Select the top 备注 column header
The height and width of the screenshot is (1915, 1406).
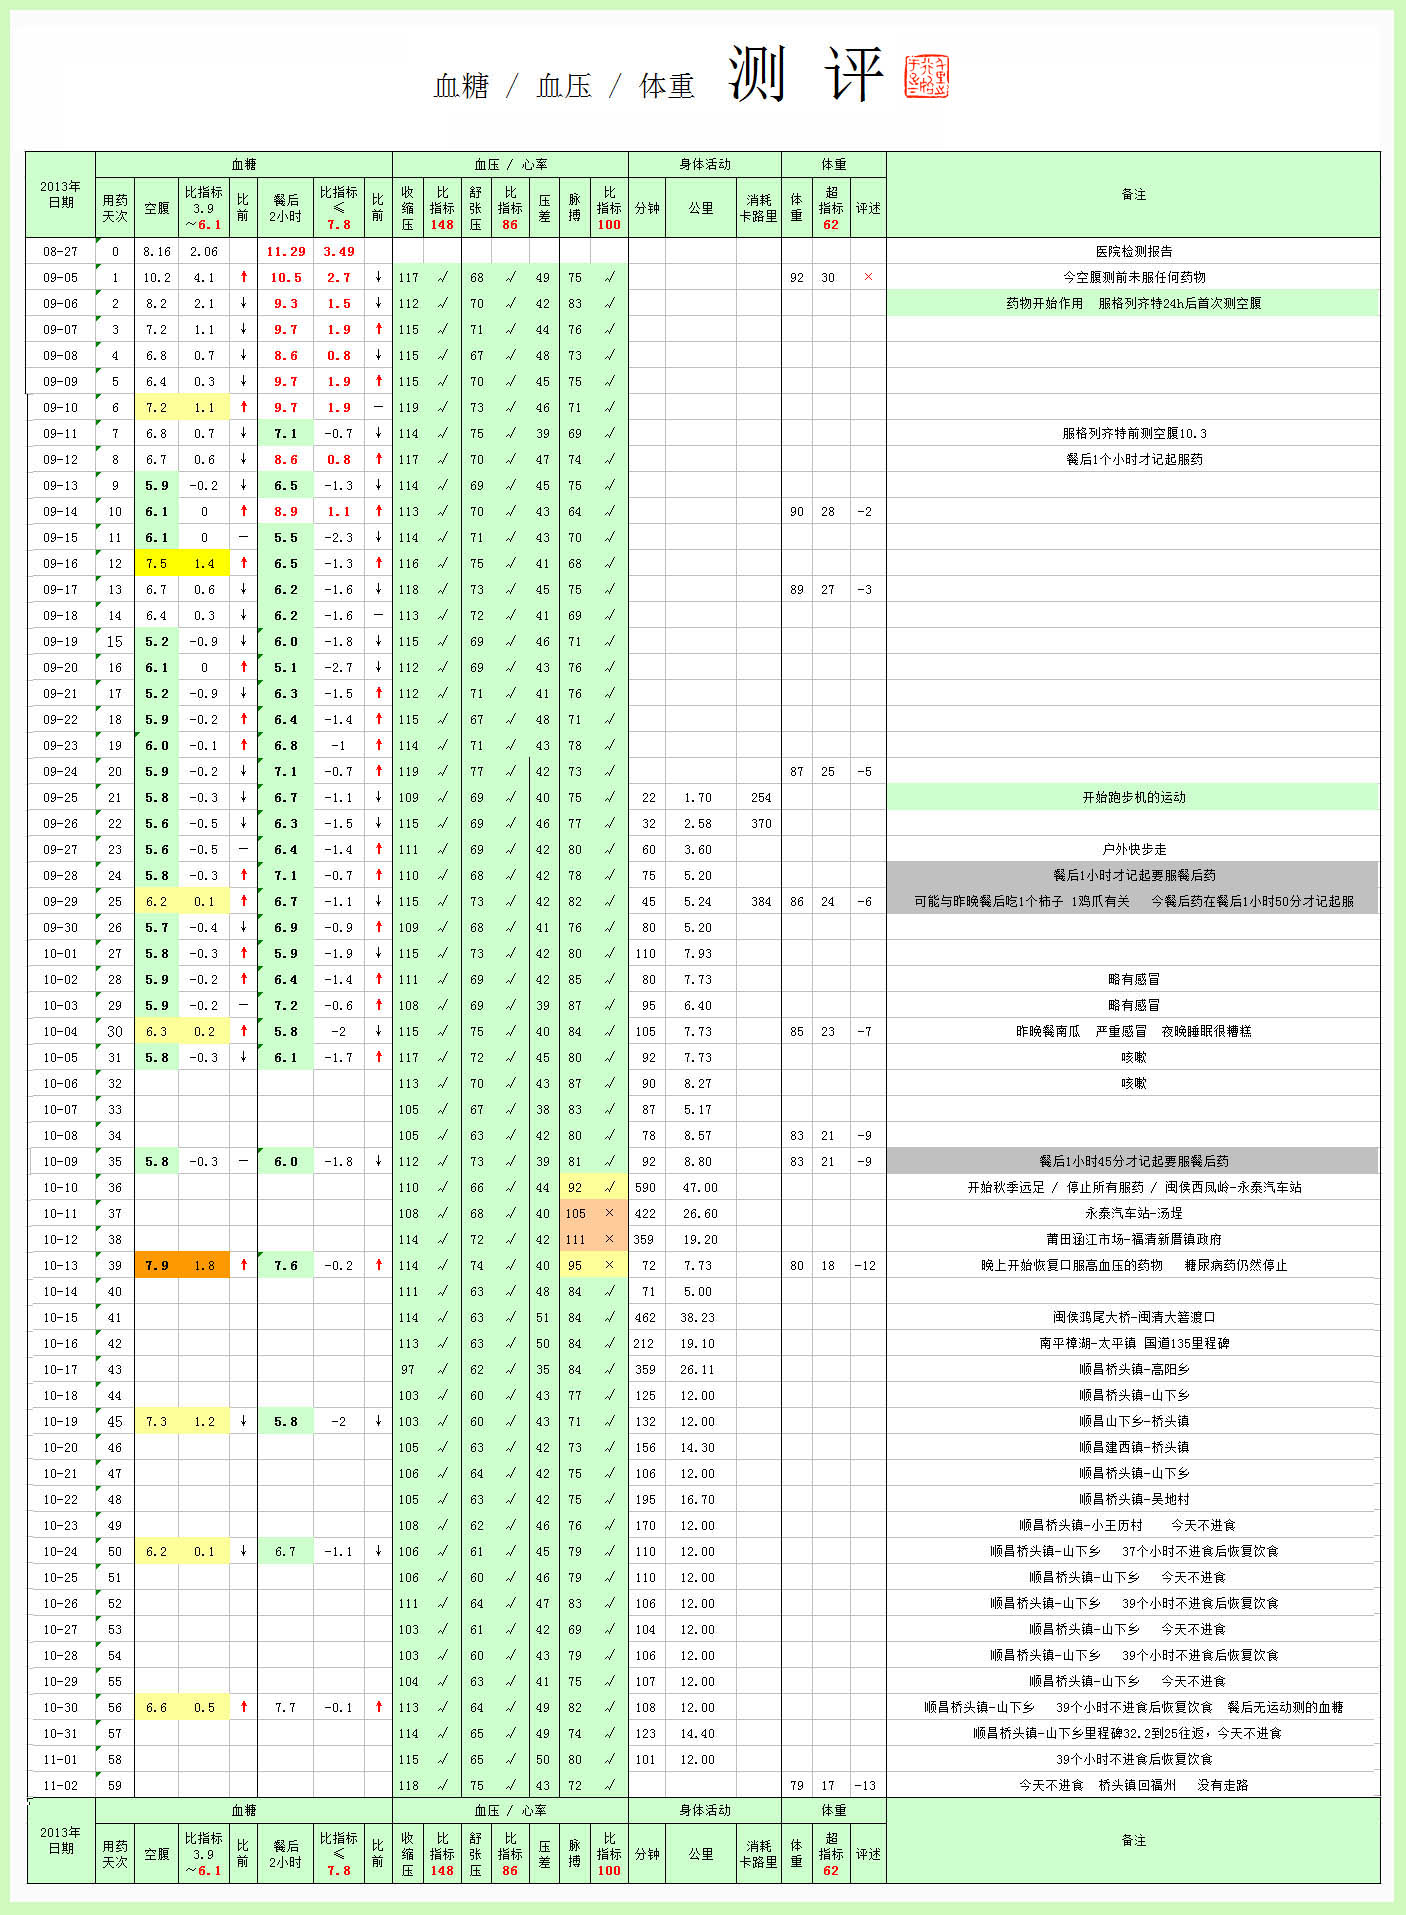pos(1133,194)
